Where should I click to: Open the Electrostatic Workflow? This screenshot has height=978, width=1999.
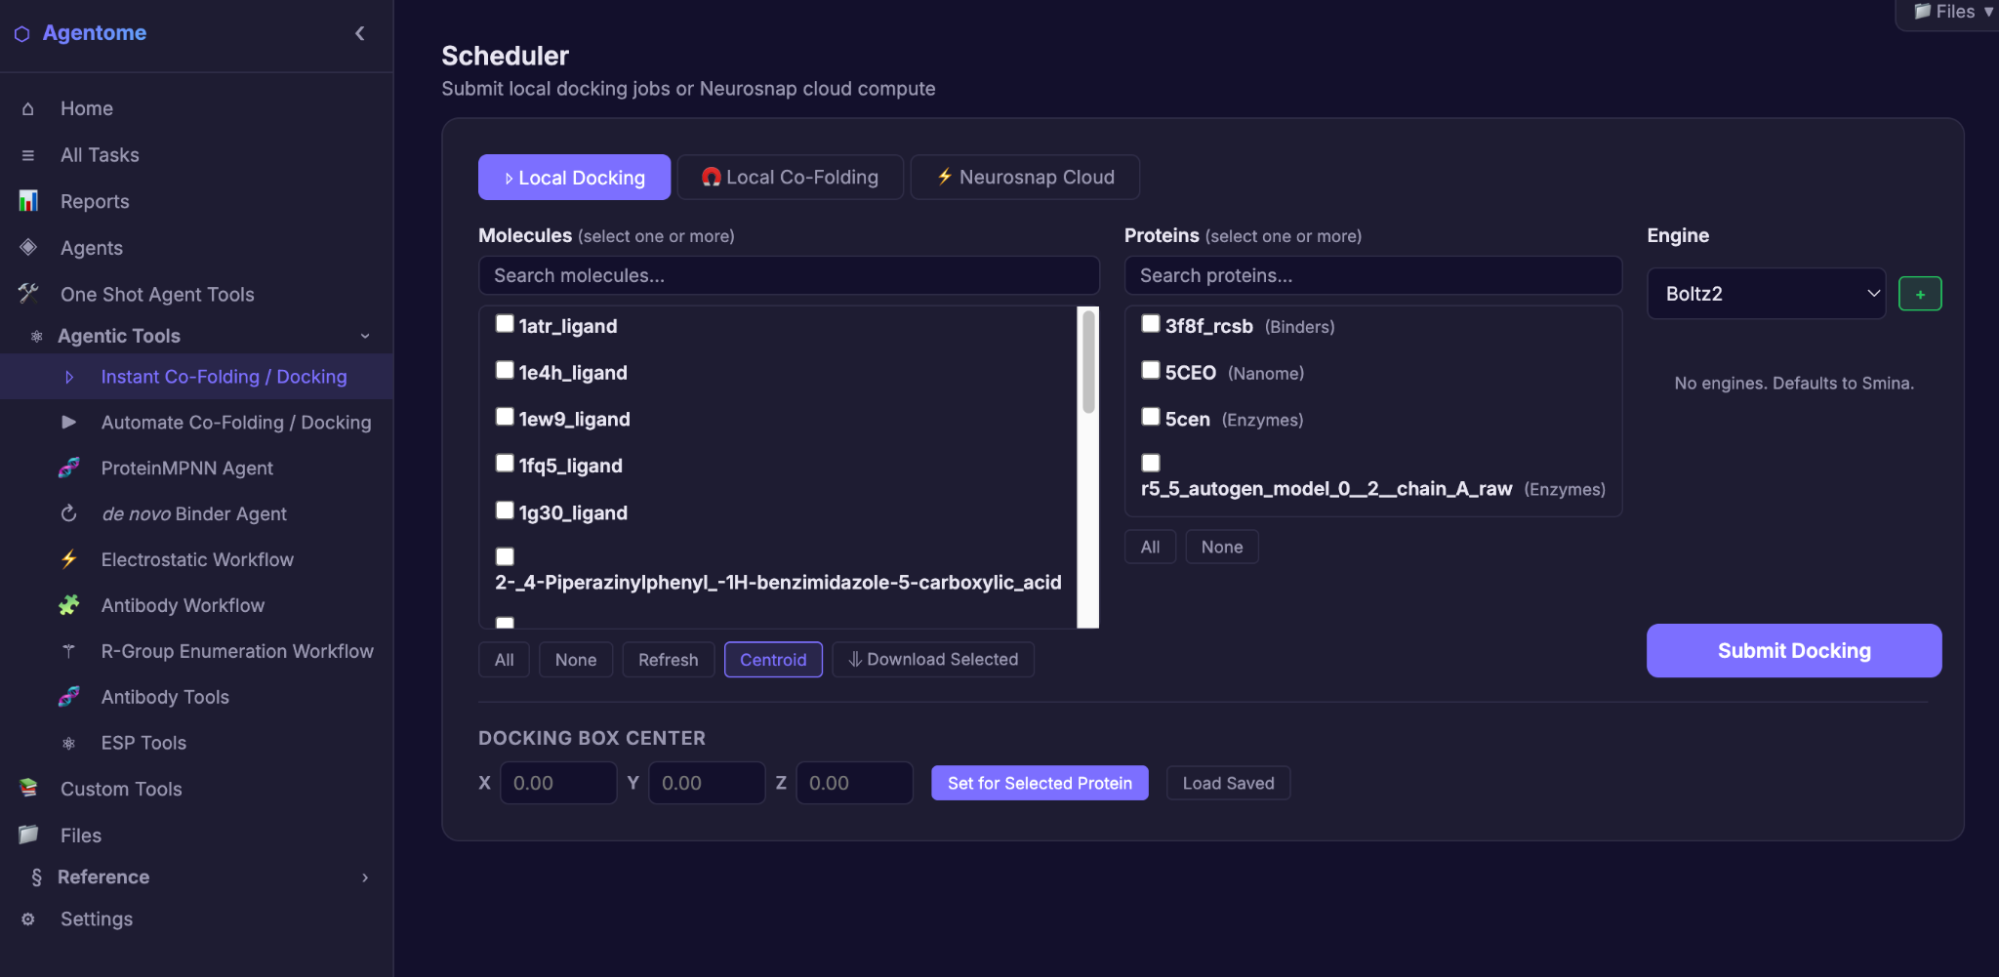tap(197, 559)
